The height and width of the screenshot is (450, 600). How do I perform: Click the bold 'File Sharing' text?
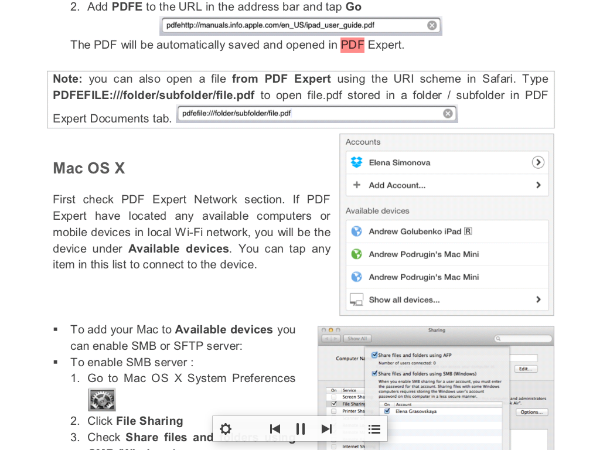point(150,421)
